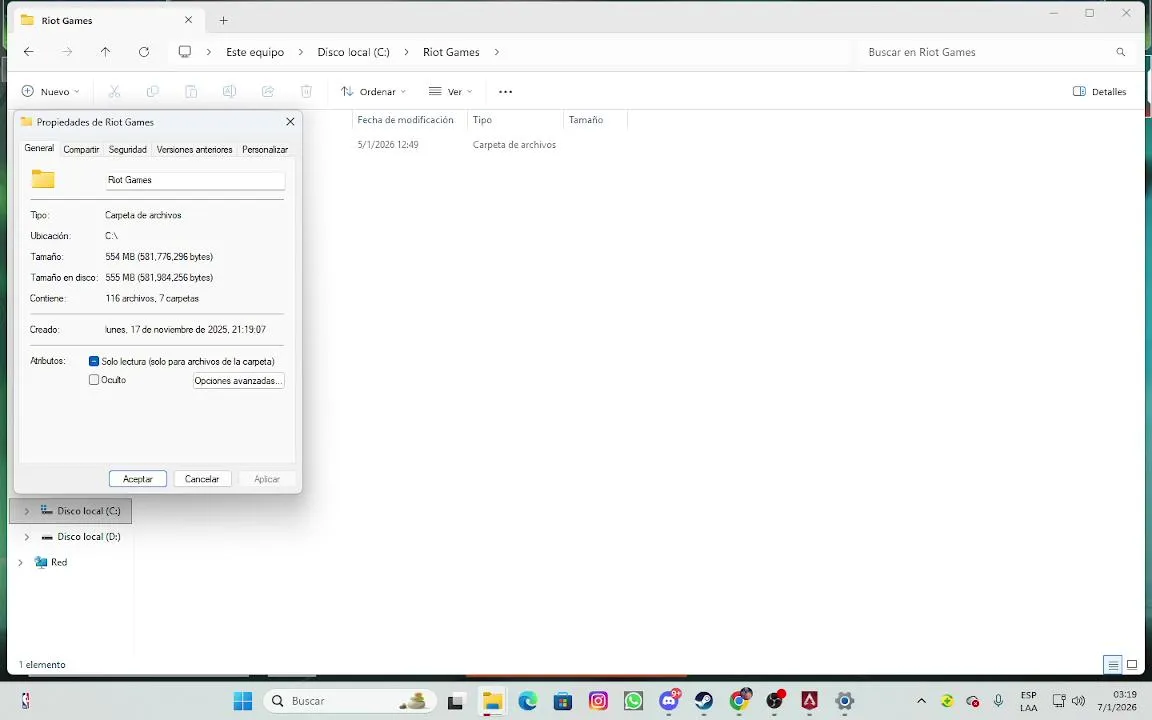
Task: Click the Copy icon in toolbar
Action: 153,91
